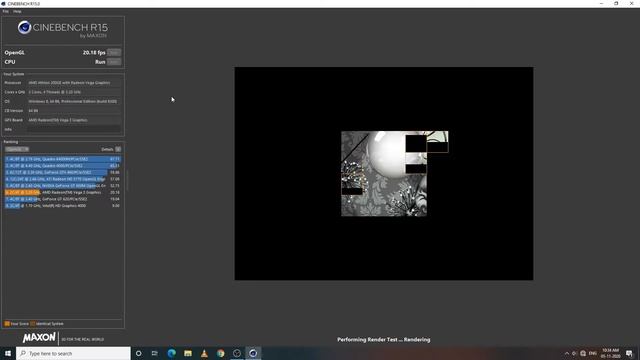Click the Identical System legend swatch
Screen dimensions: 640x360
(33, 324)
